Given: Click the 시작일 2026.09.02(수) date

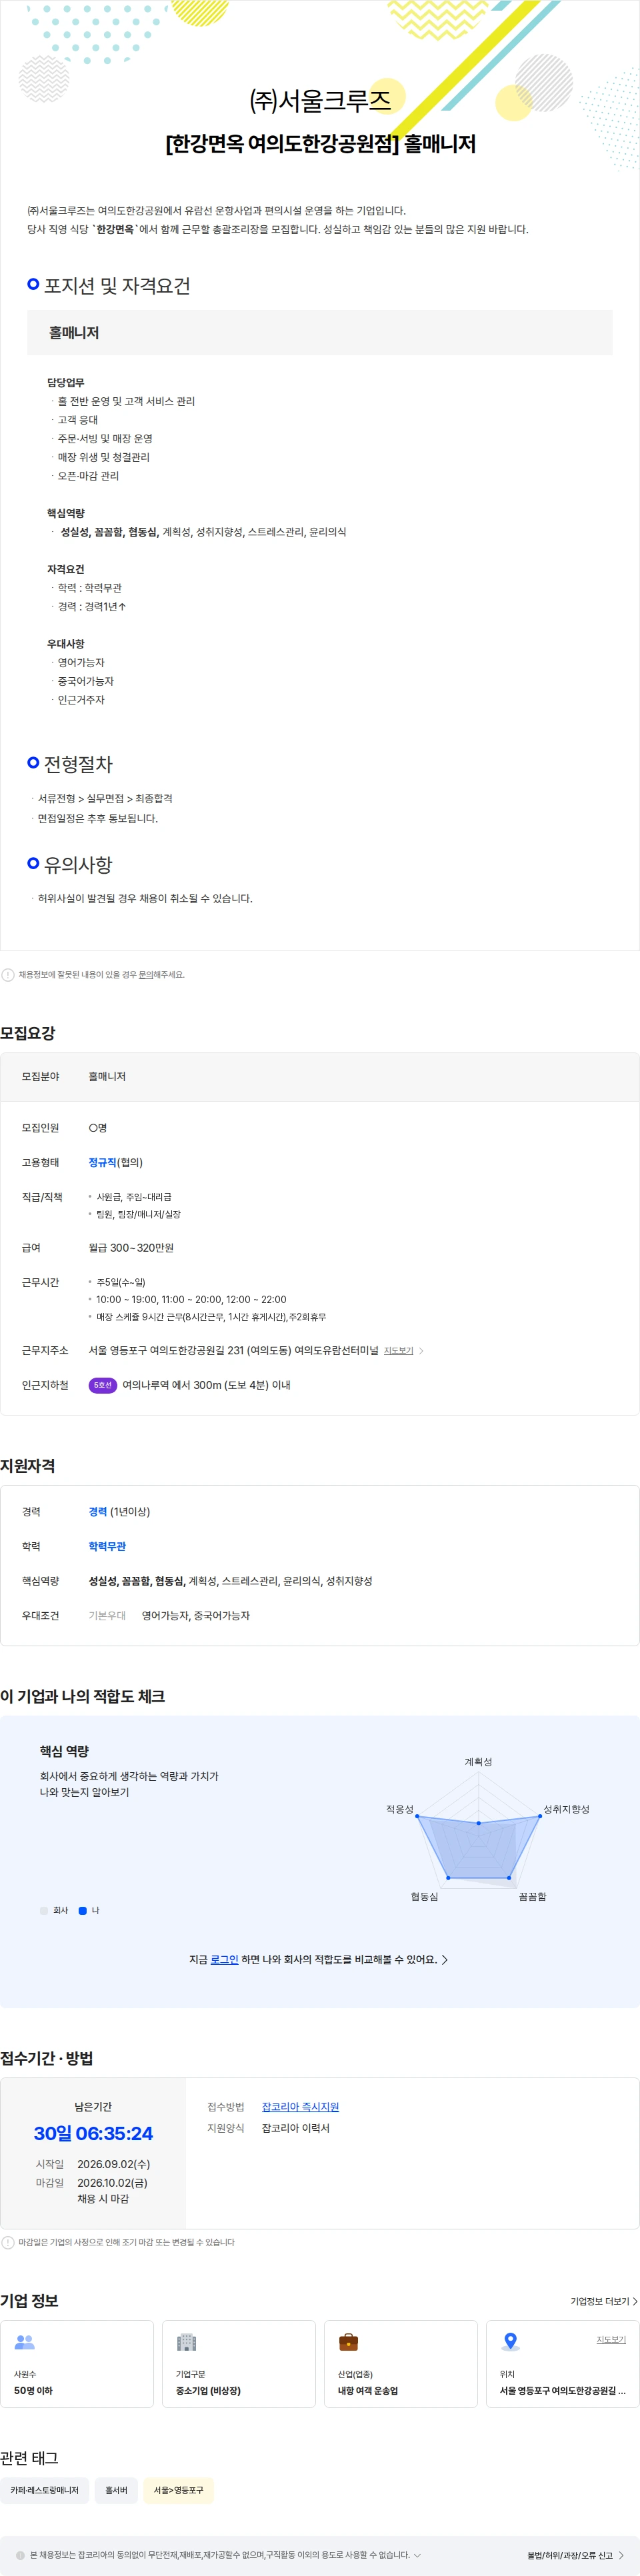Looking at the screenshot, I should [114, 2164].
